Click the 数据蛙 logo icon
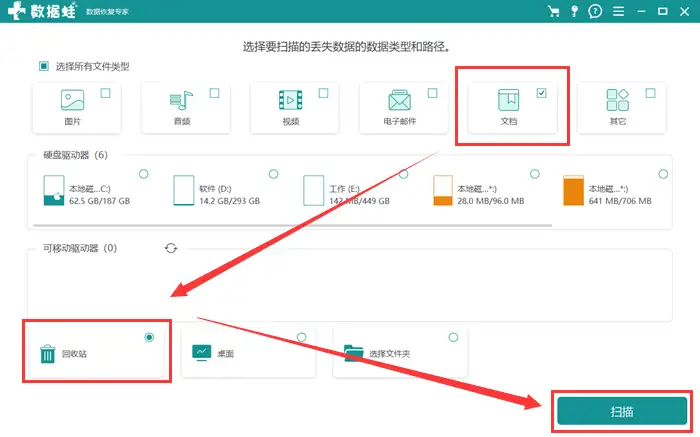The width and height of the screenshot is (700, 437). 16,11
